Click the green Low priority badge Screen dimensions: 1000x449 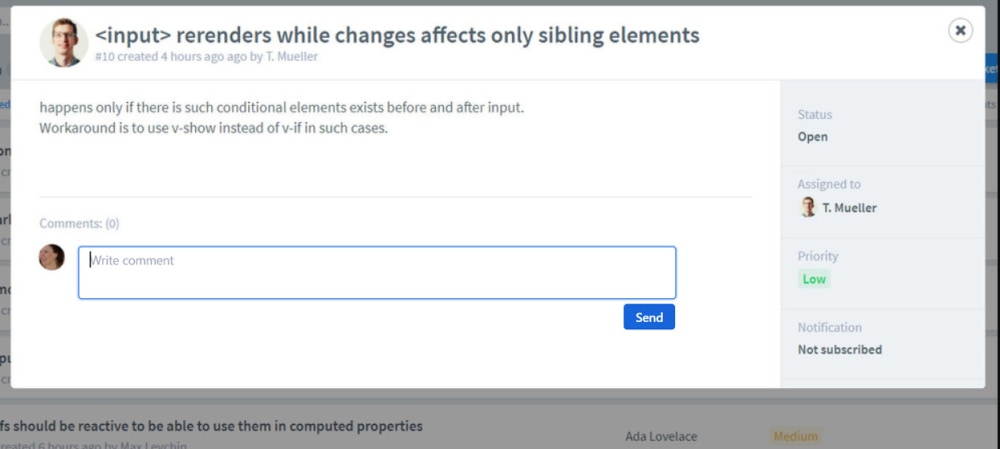pos(814,279)
